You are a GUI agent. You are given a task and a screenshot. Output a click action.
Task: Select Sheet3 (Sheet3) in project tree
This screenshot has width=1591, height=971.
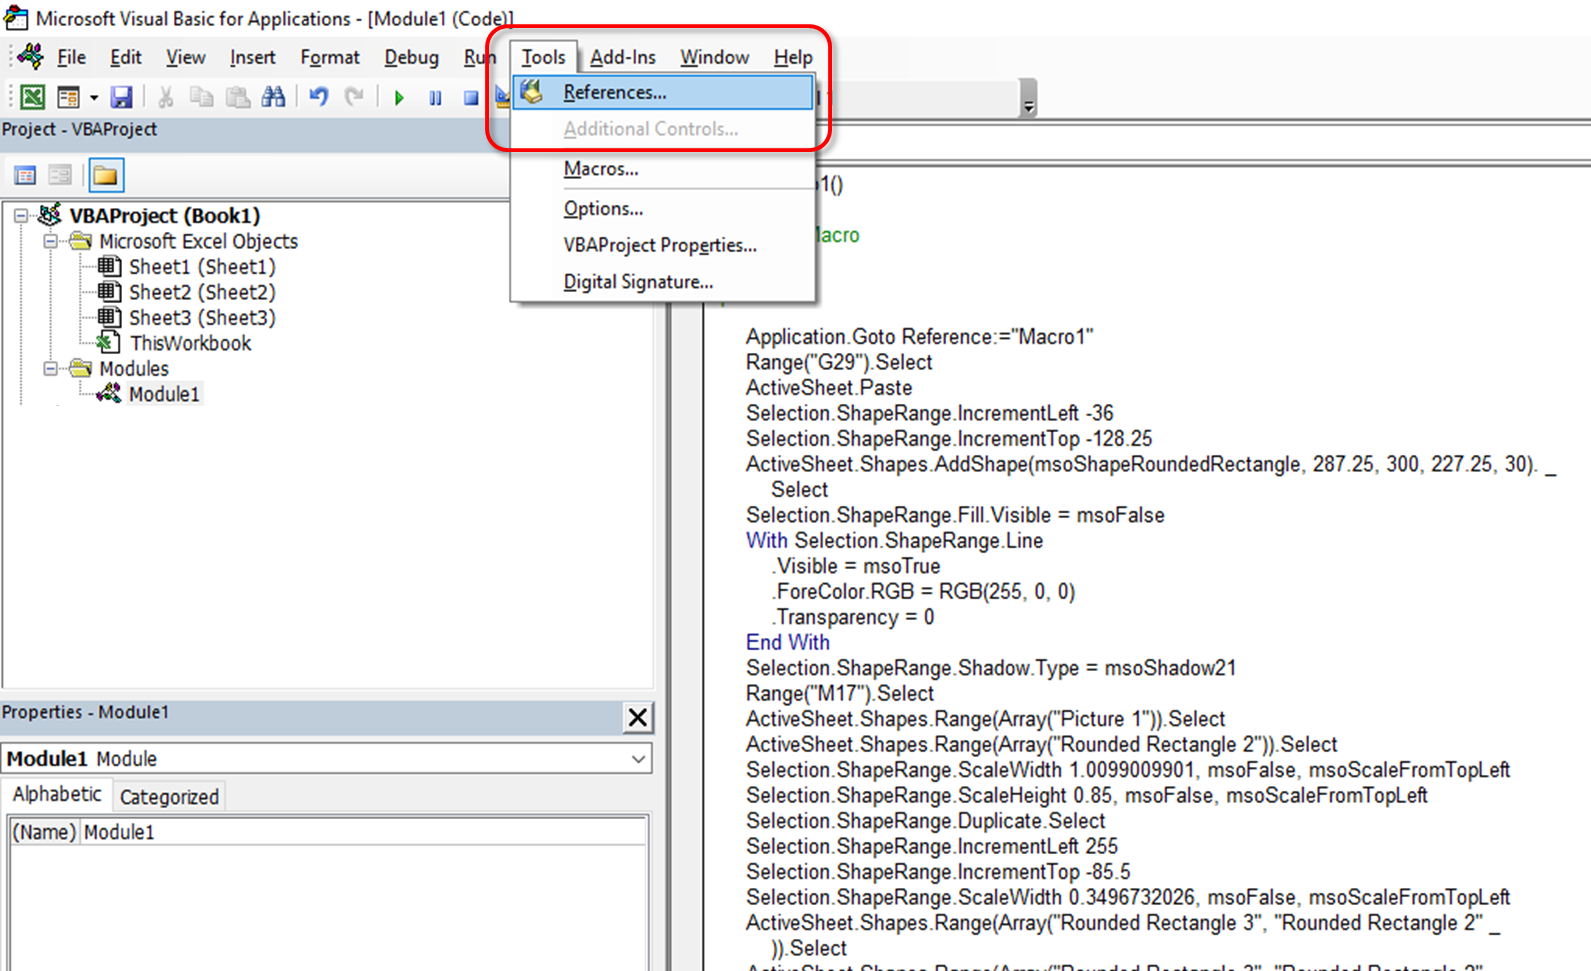[x=202, y=318]
